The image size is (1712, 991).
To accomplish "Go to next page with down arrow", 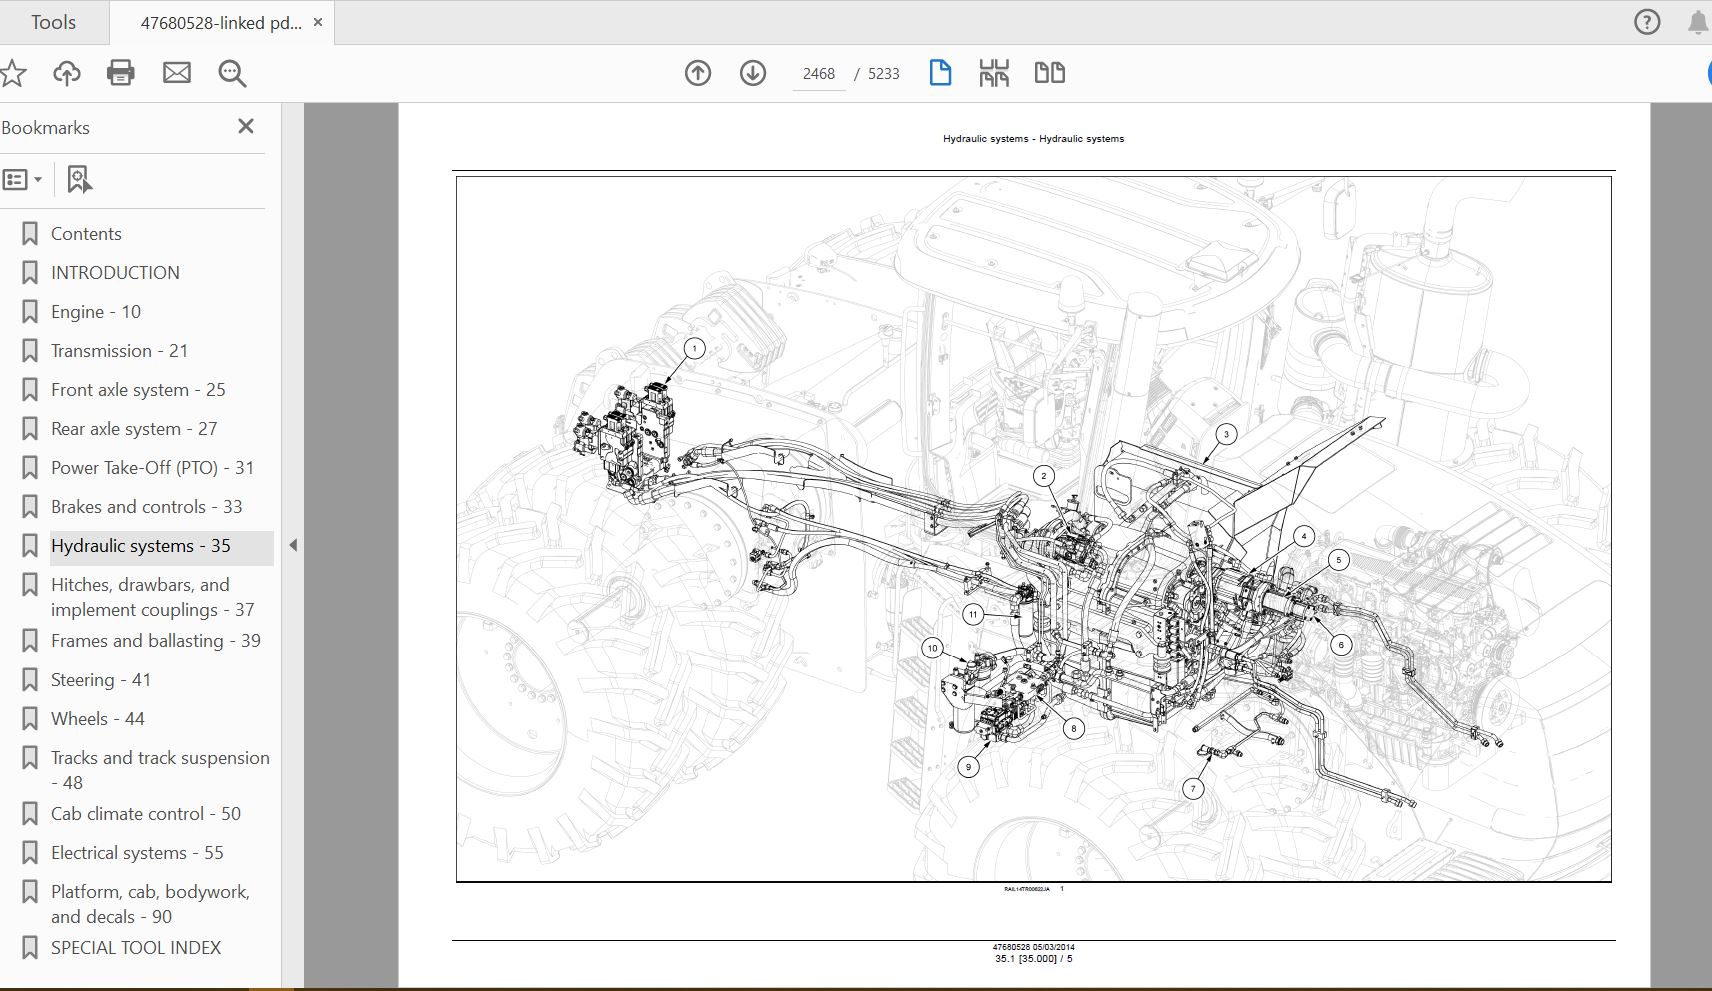I will click(753, 73).
